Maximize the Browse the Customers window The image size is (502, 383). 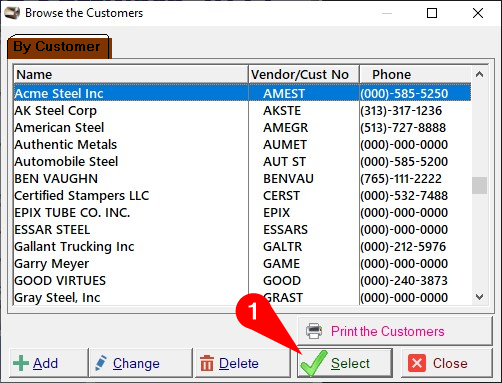coord(432,13)
